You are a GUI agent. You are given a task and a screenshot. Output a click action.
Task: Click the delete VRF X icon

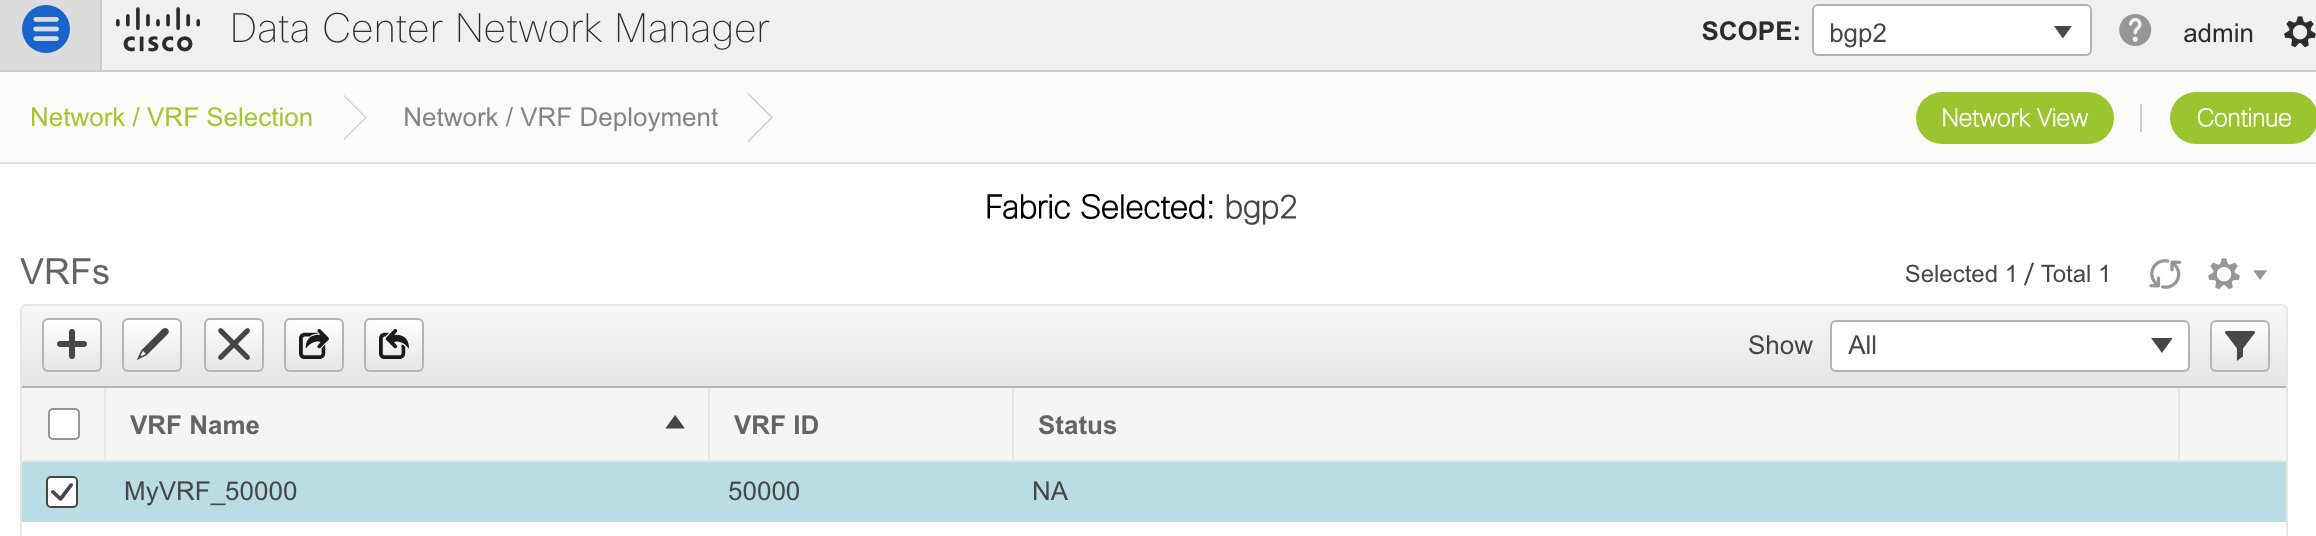(x=234, y=345)
